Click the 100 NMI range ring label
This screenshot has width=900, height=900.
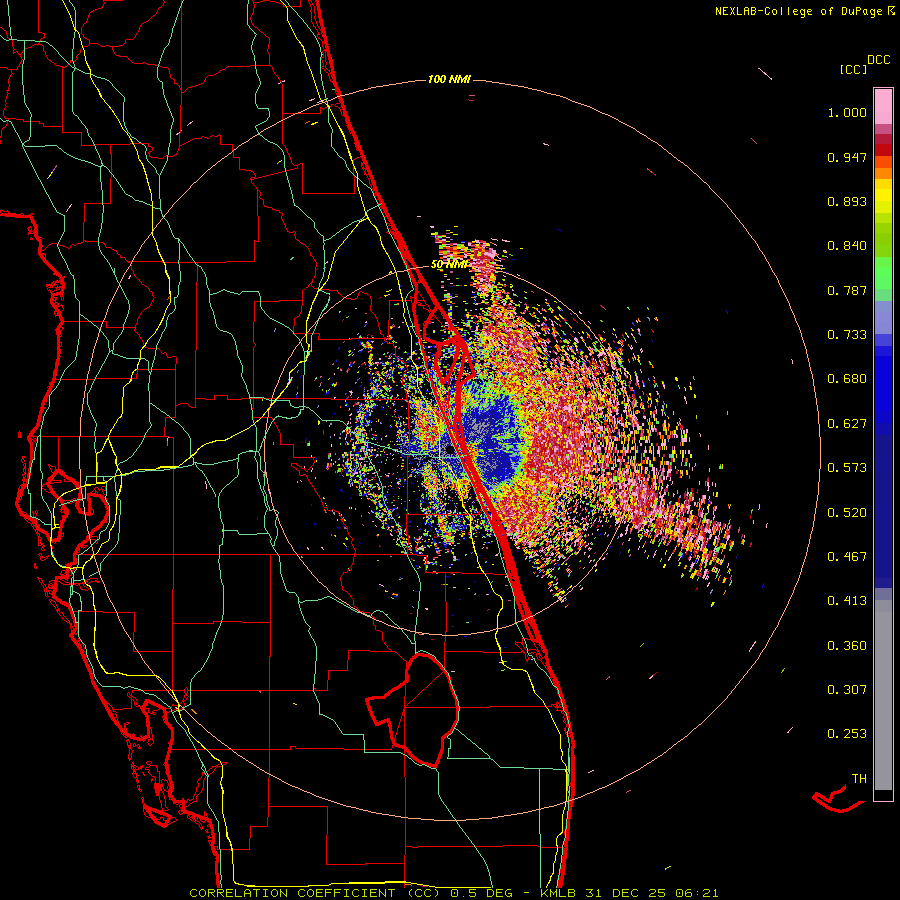click(x=449, y=79)
